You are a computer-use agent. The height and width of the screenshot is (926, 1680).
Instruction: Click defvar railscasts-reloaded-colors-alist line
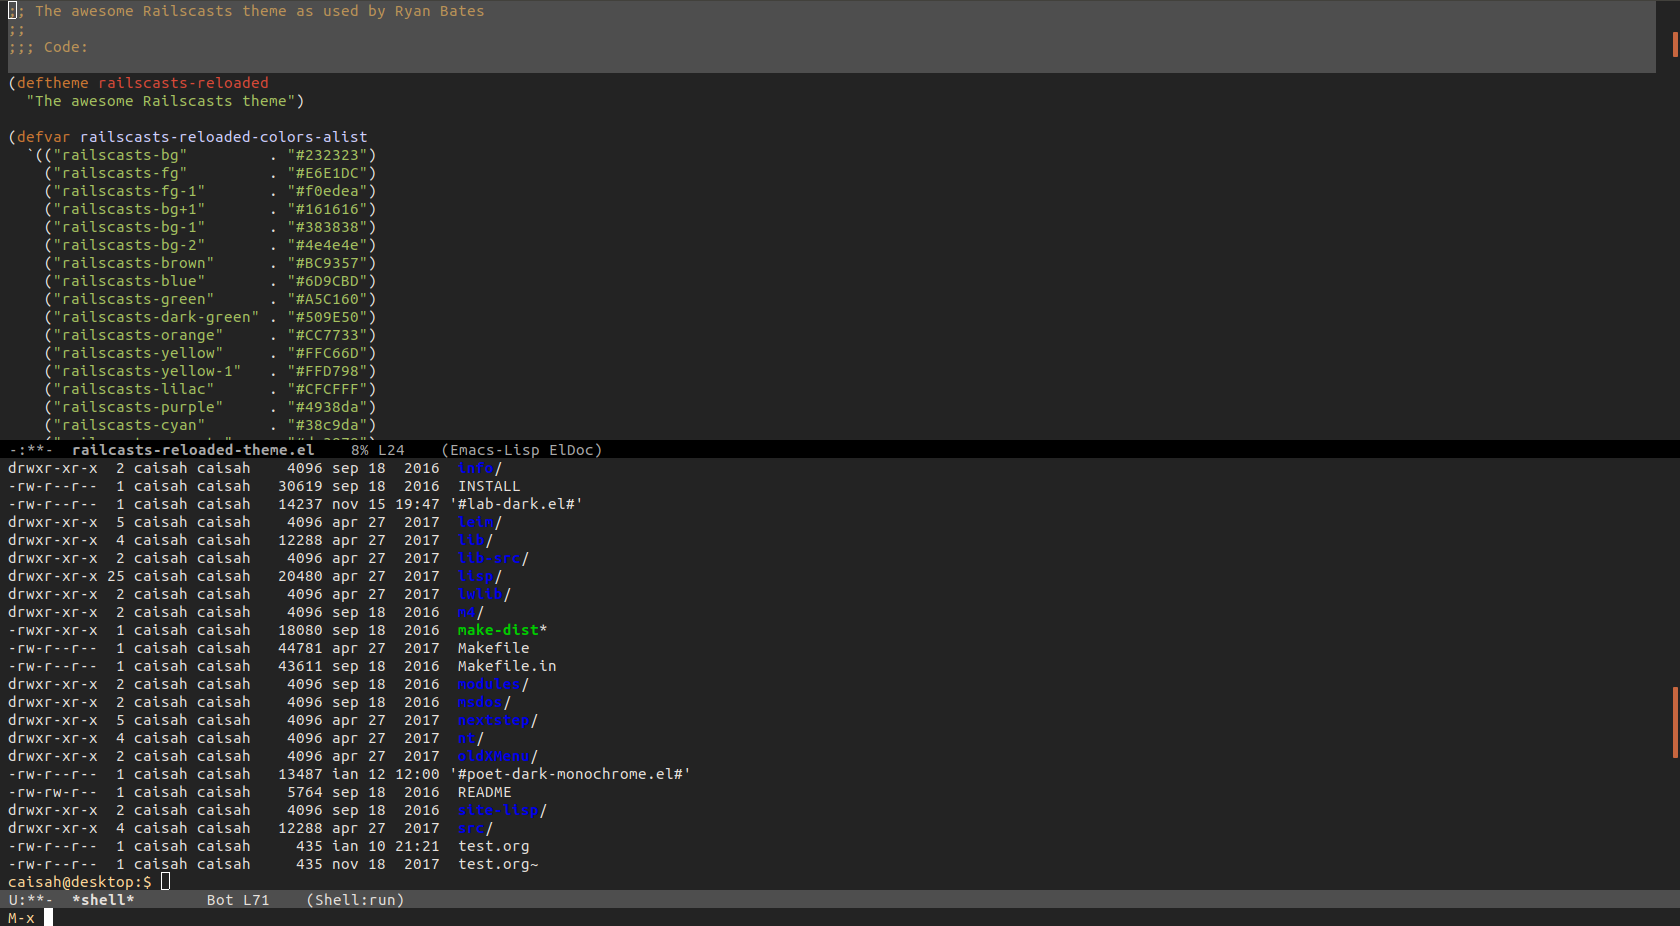click(x=188, y=137)
